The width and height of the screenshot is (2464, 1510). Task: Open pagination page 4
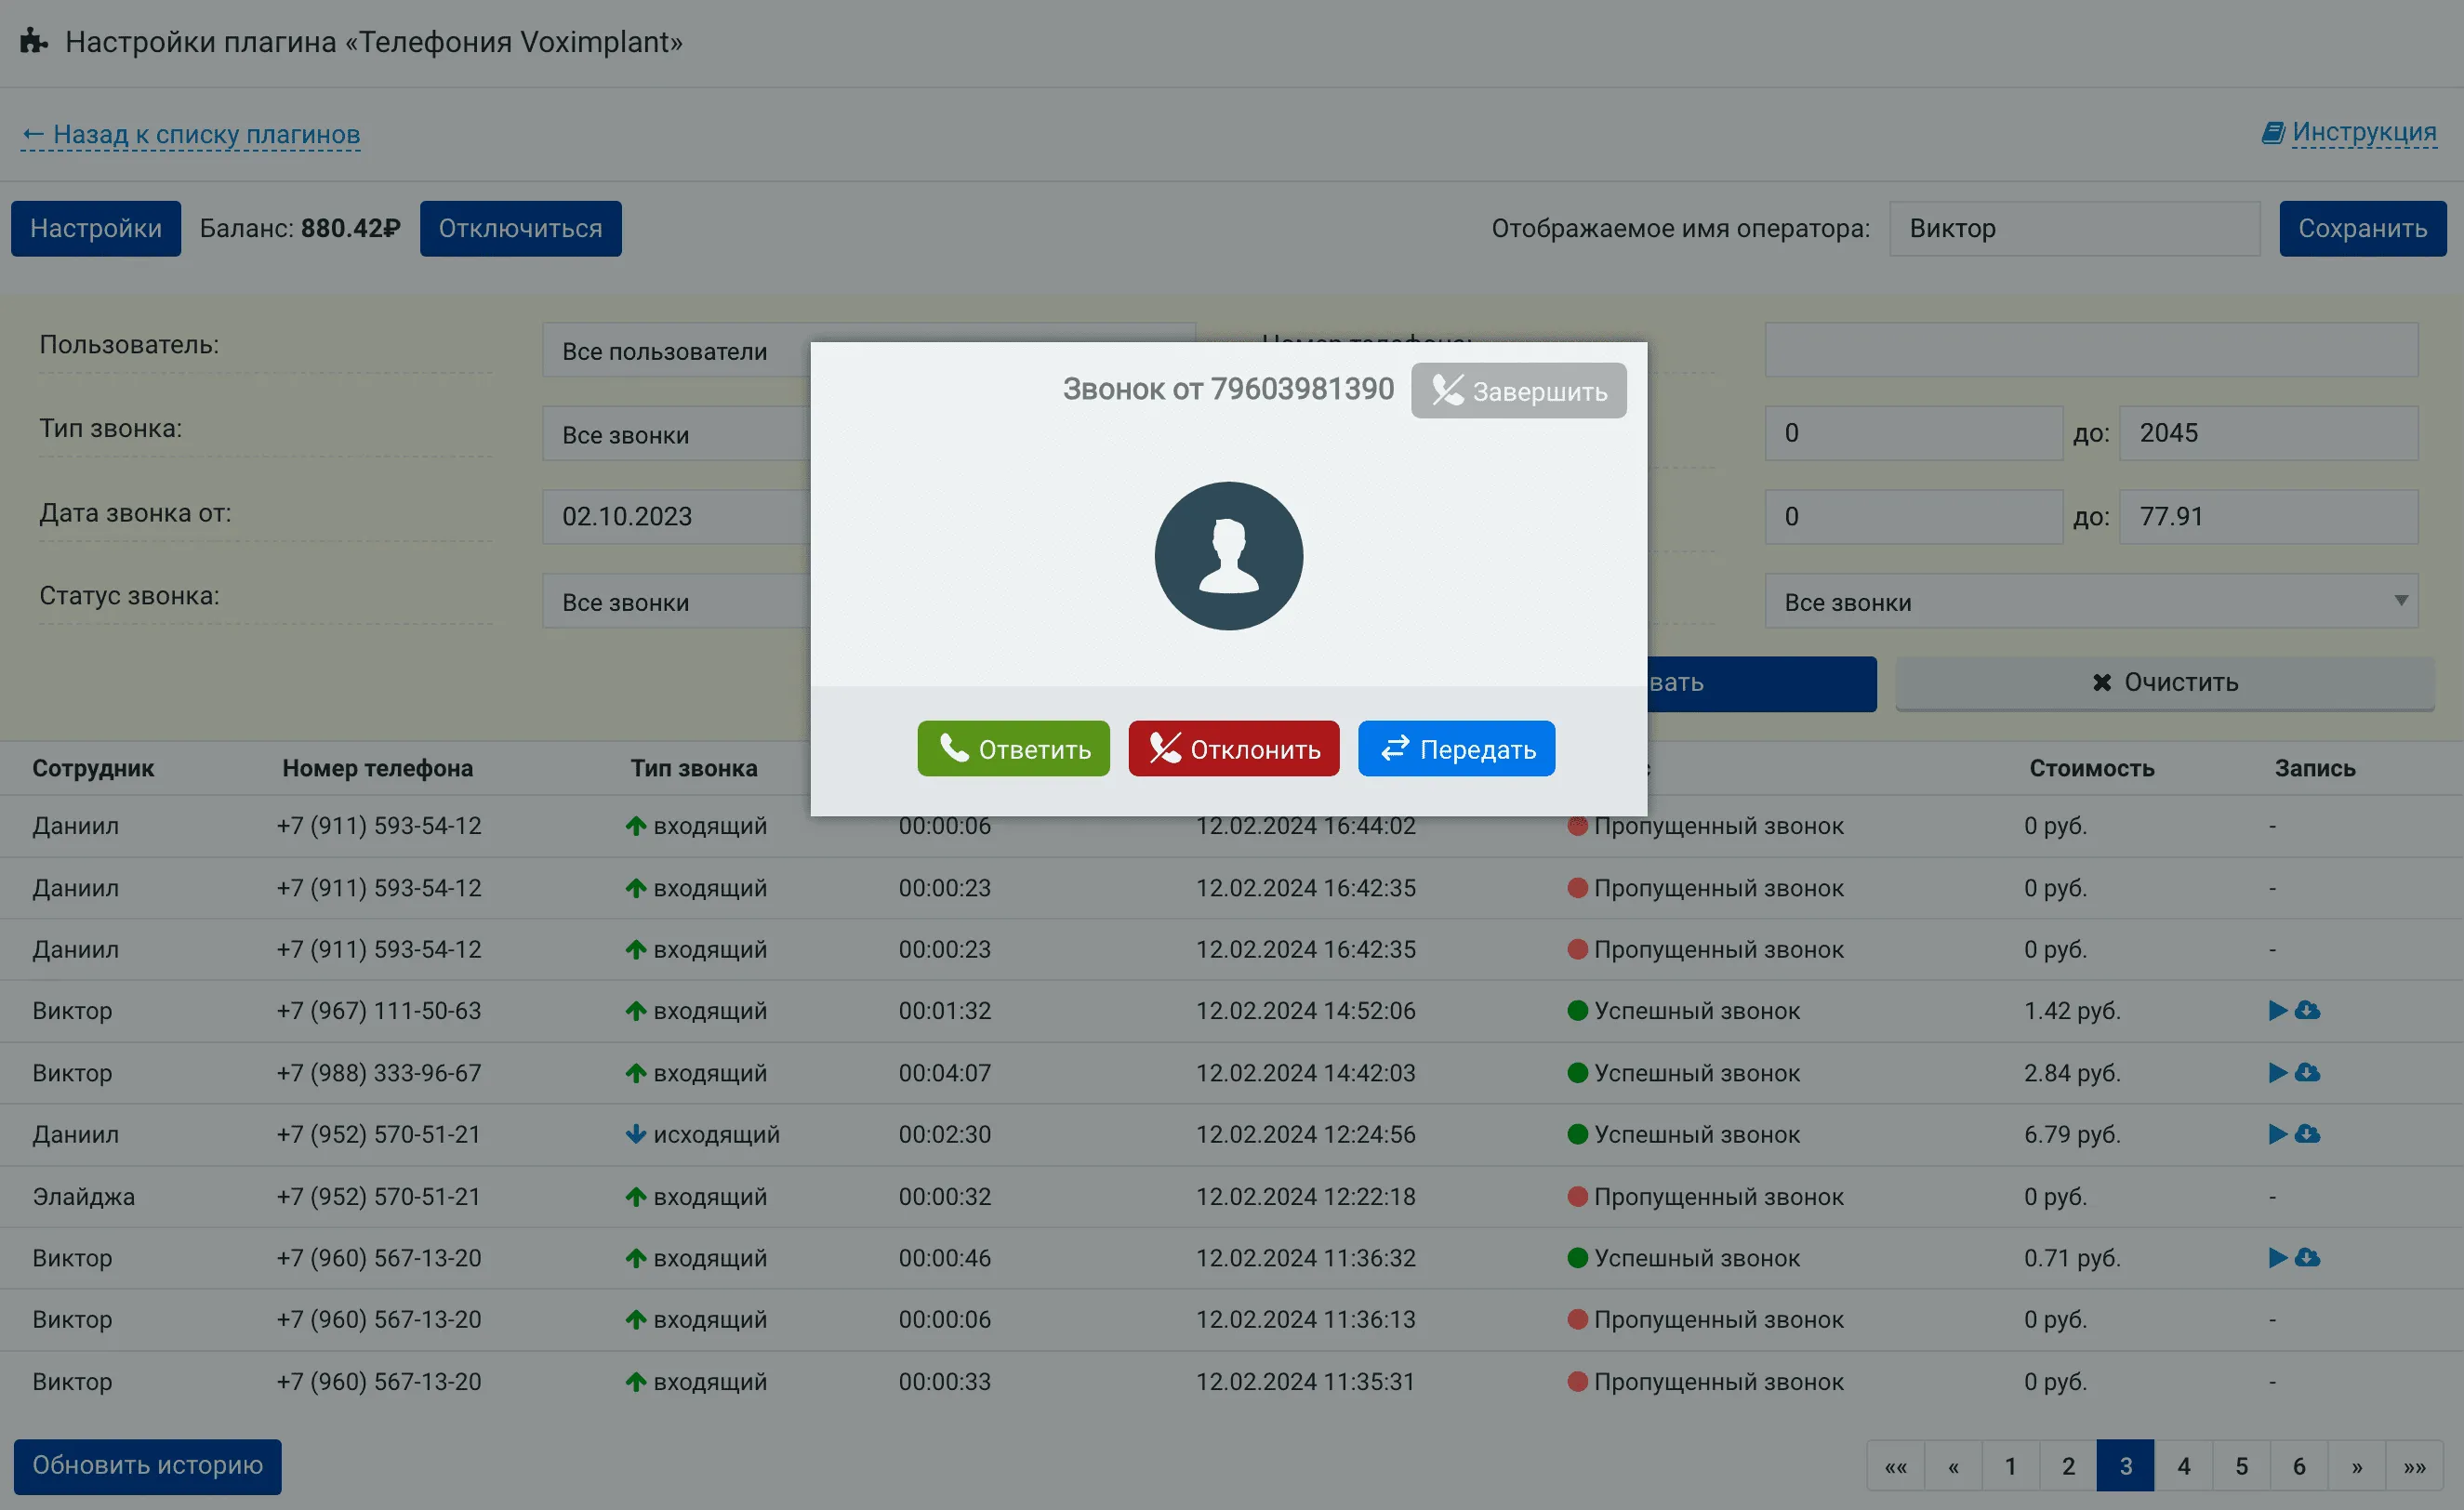pyautogui.click(x=2183, y=1466)
